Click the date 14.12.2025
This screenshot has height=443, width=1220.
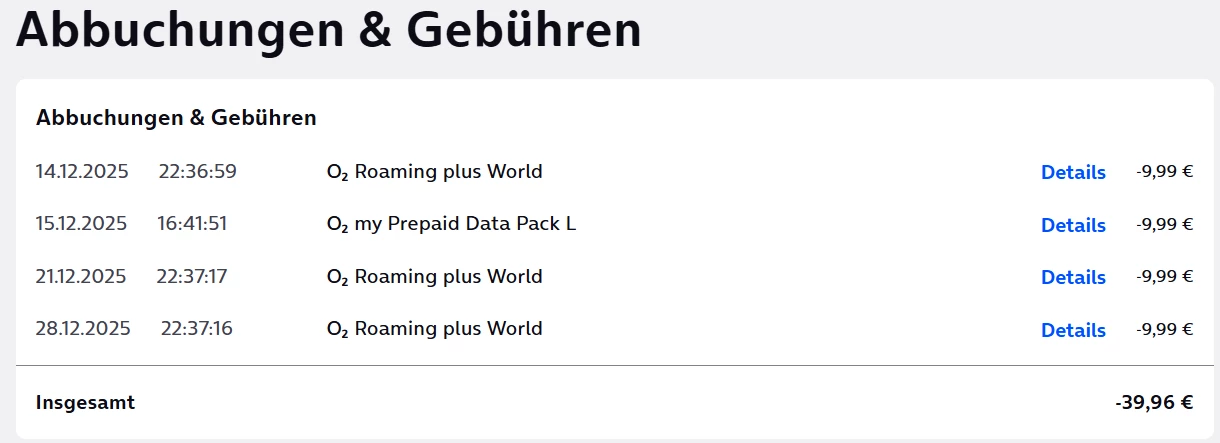pyautogui.click(x=82, y=171)
